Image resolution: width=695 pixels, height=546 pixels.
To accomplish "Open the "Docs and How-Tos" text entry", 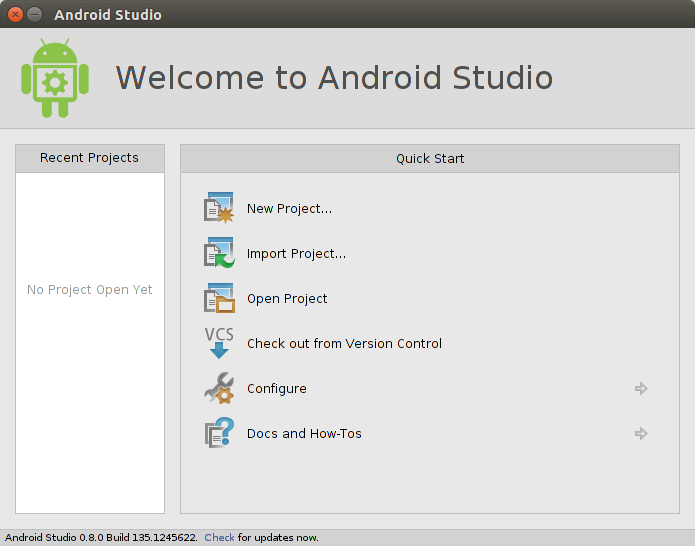I will coord(304,434).
